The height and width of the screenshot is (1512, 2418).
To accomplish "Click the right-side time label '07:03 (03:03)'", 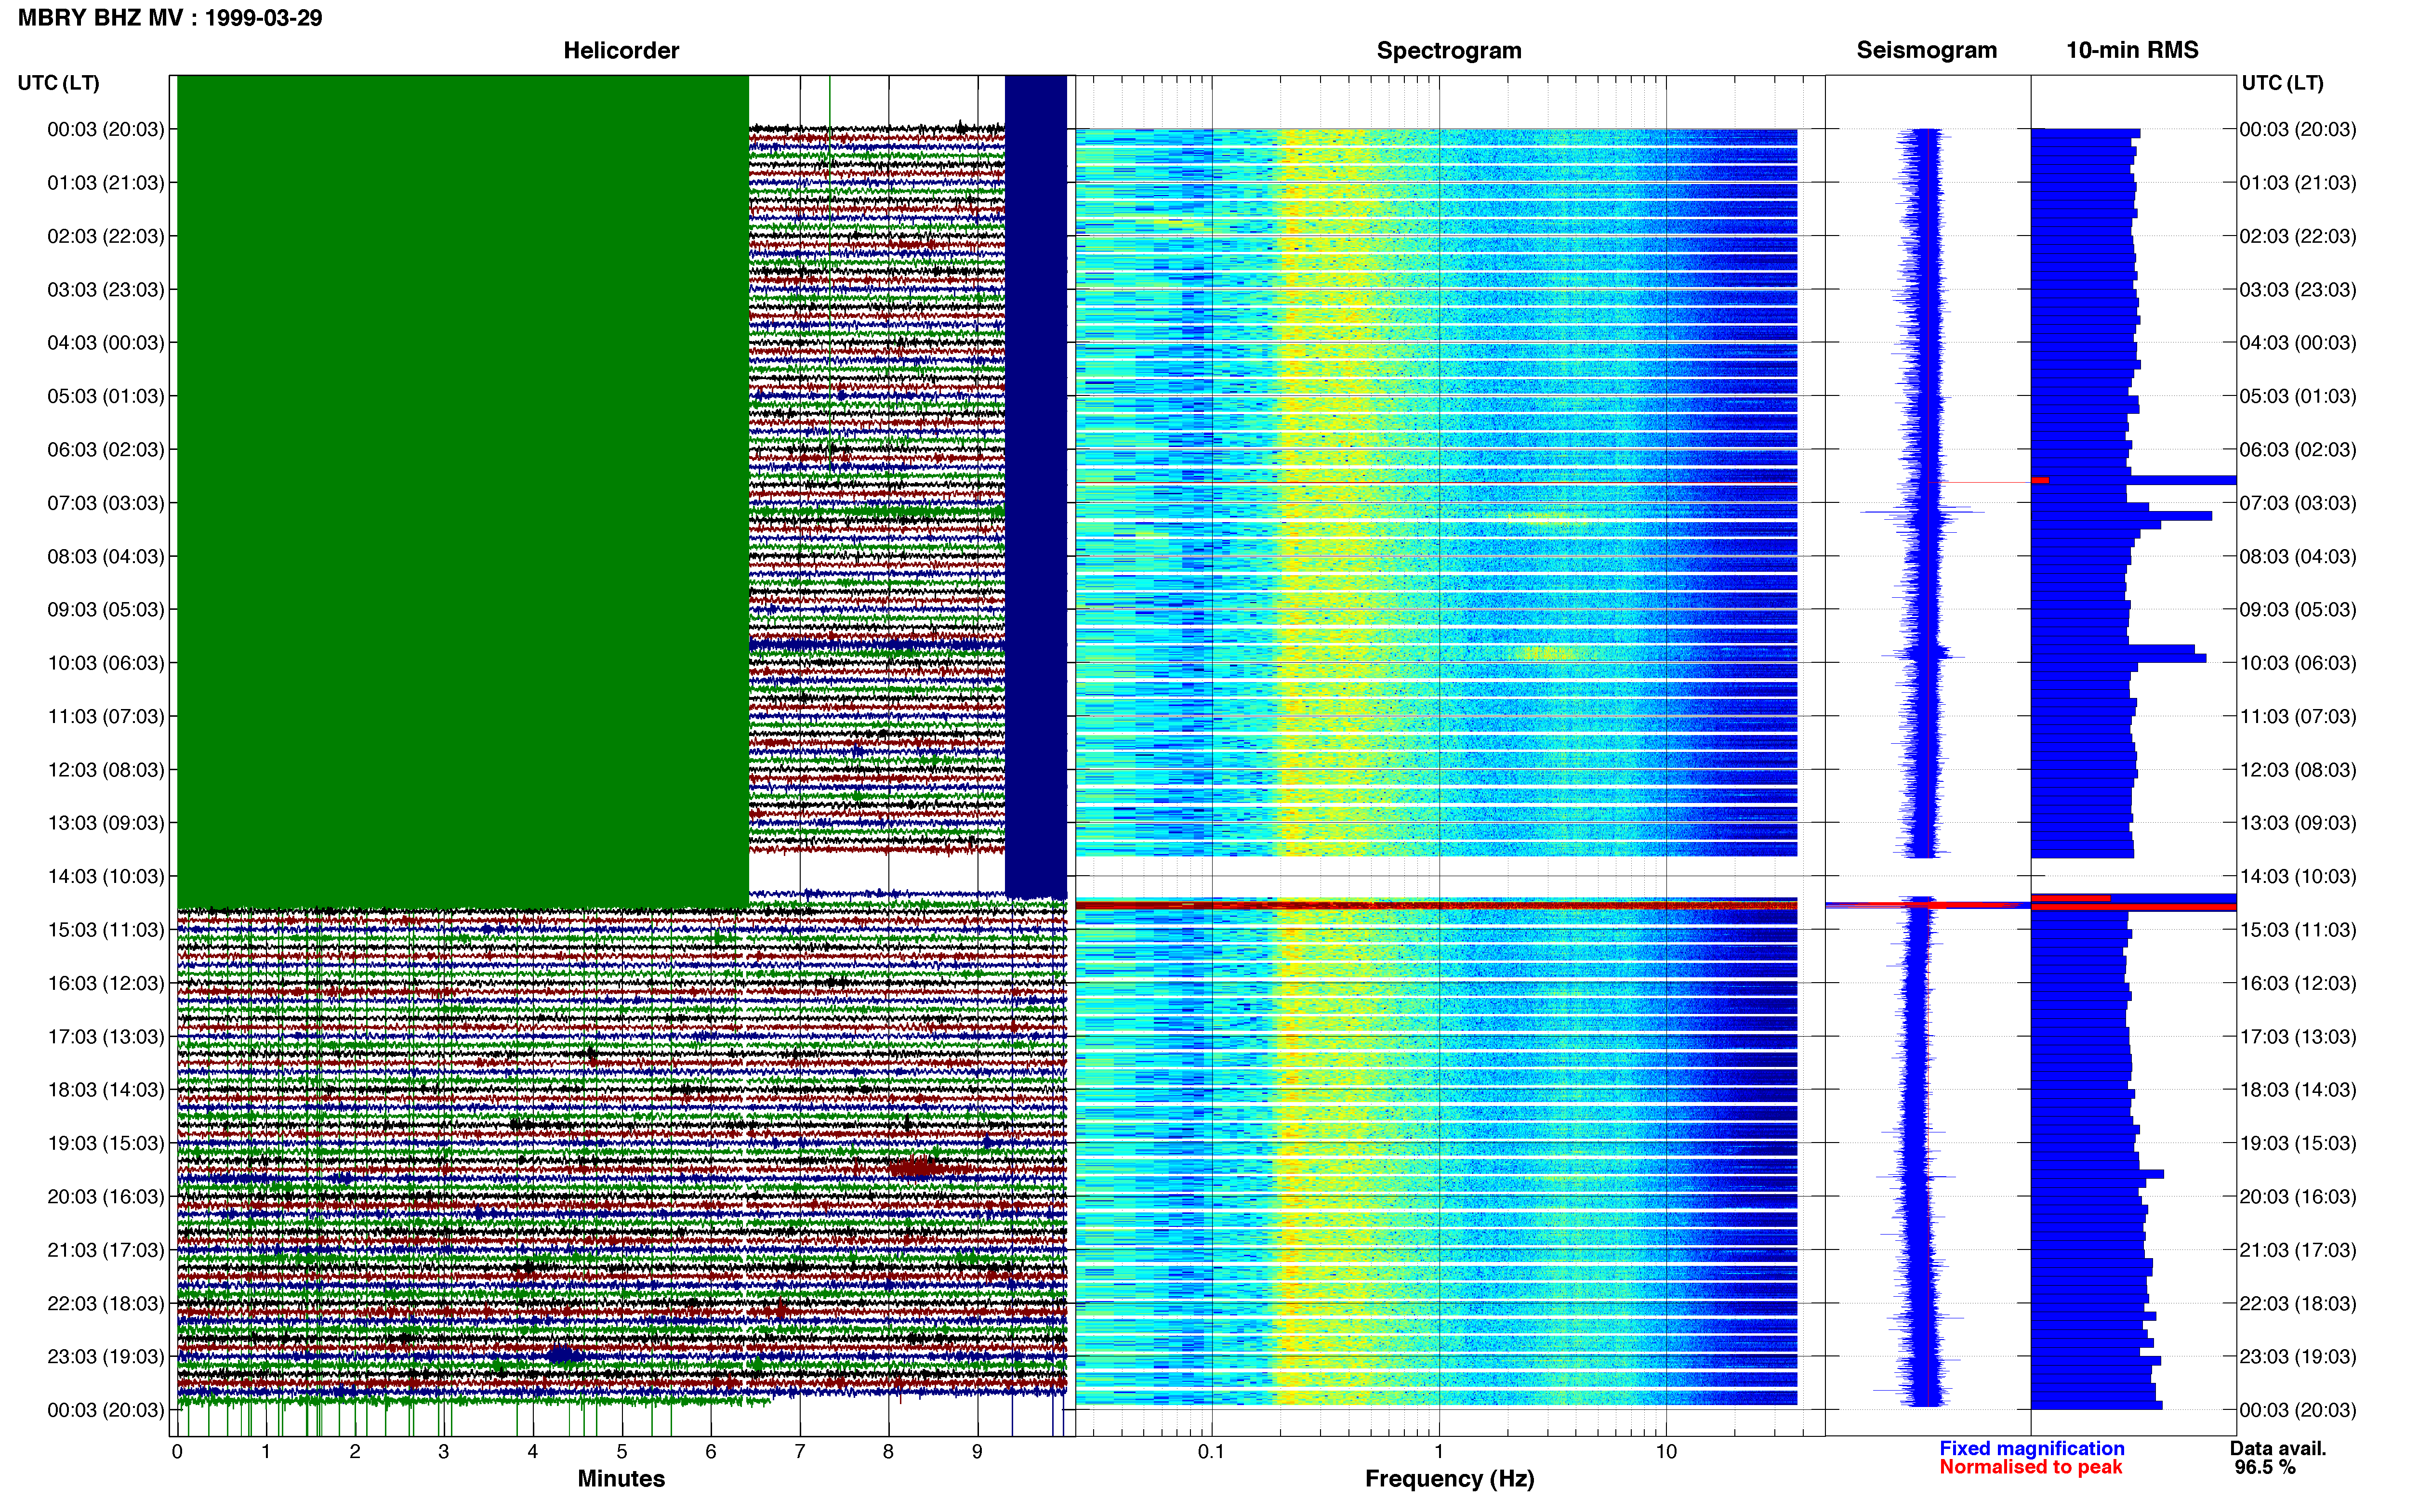I will point(2298,503).
